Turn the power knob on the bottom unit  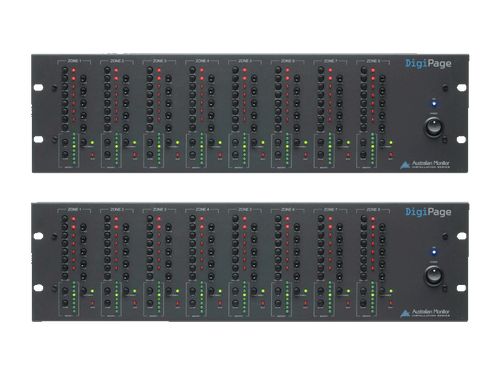point(434,276)
